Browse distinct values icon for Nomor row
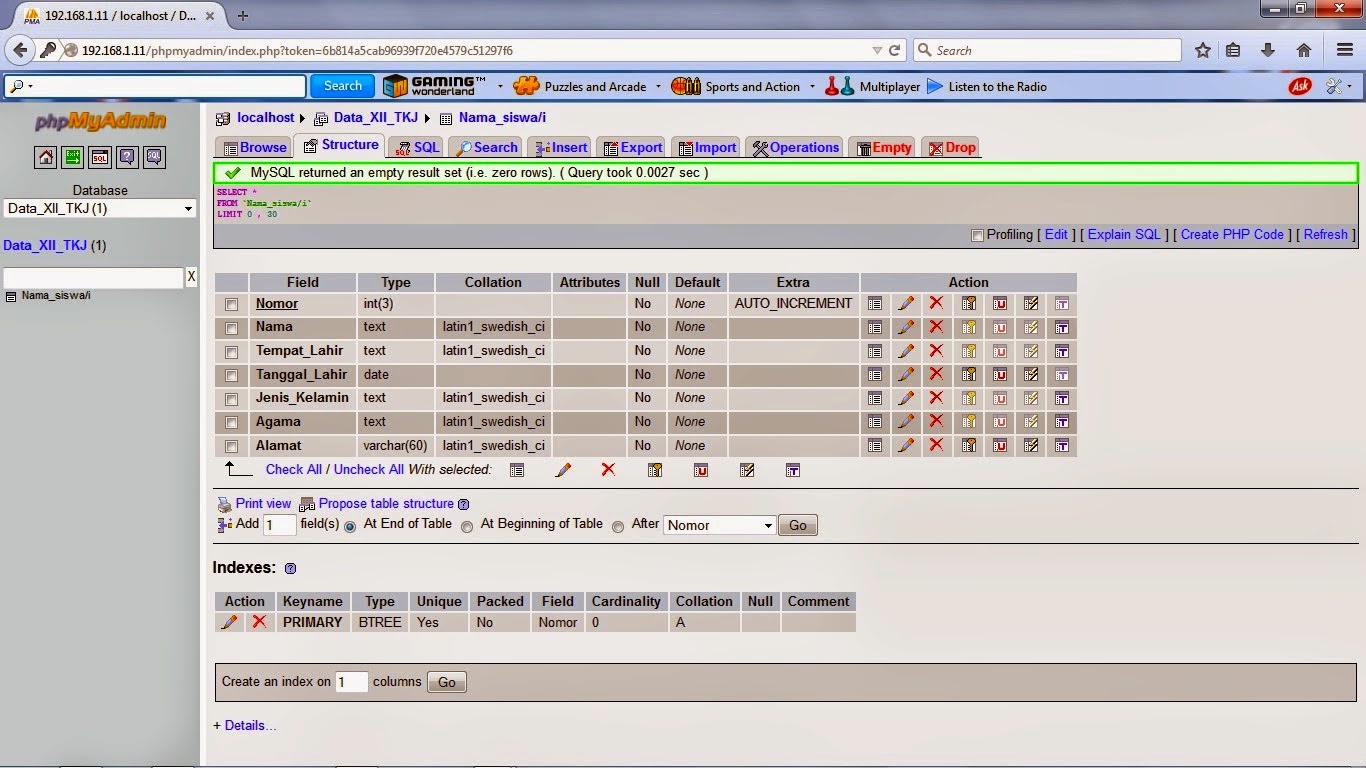Viewport: 1366px width, 768px height. (x=875, y=303)
